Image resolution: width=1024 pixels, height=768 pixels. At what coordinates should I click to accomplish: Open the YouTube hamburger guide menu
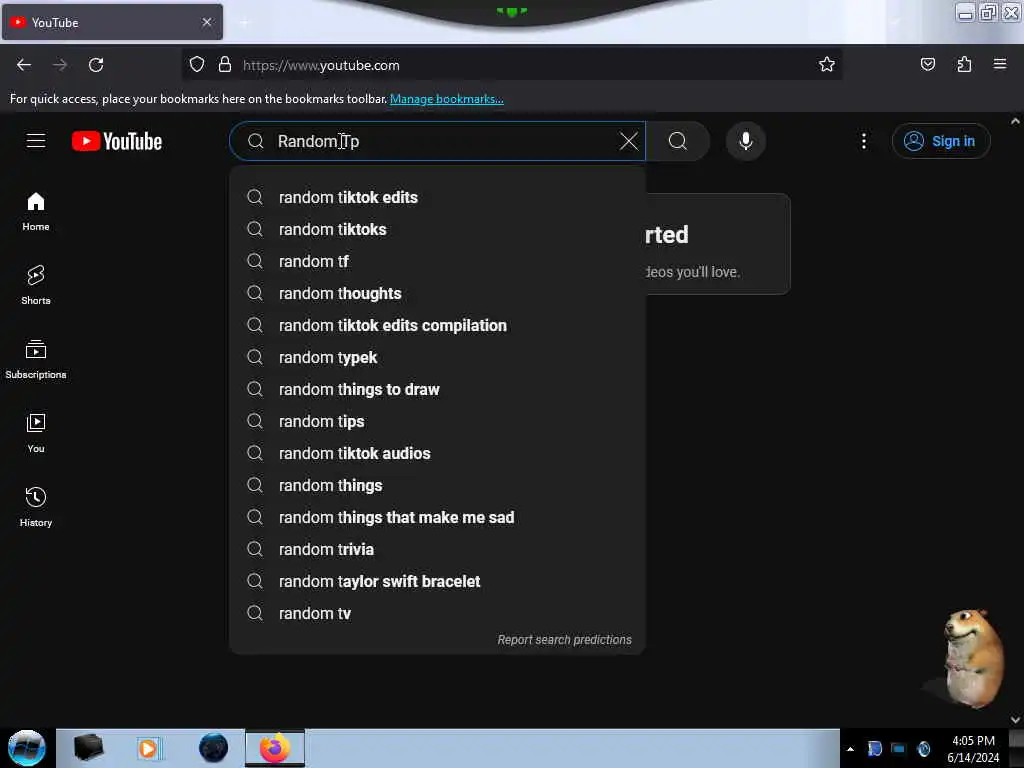pyautogui.click(x=36, y=140)
